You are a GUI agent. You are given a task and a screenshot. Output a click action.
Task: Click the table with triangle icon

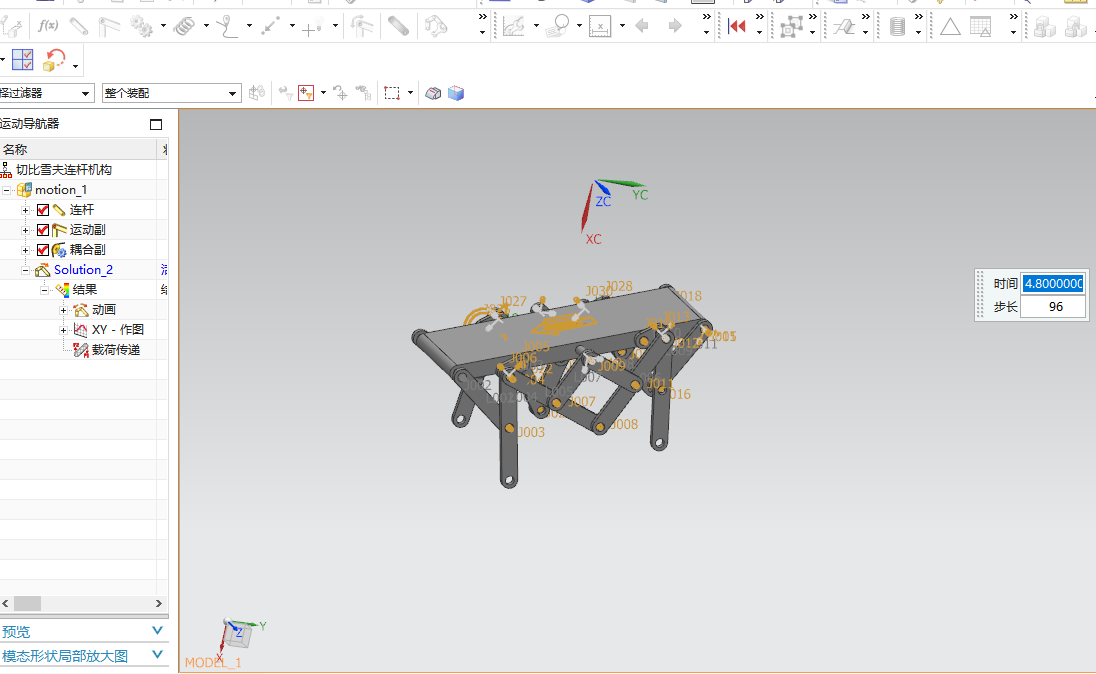coord(981,27)
